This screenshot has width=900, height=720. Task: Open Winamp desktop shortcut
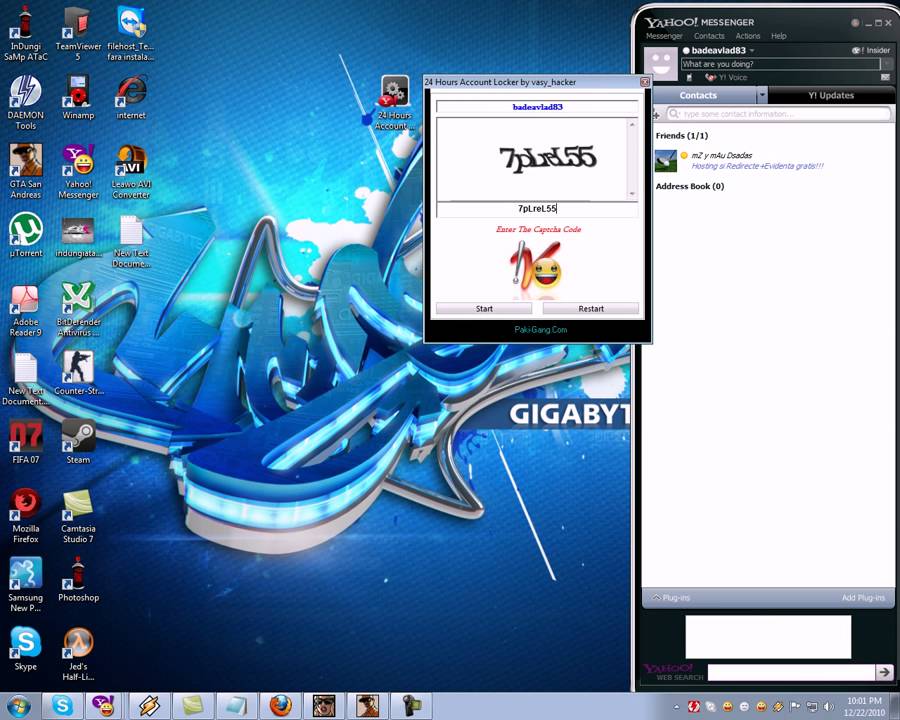pos(78,98)
